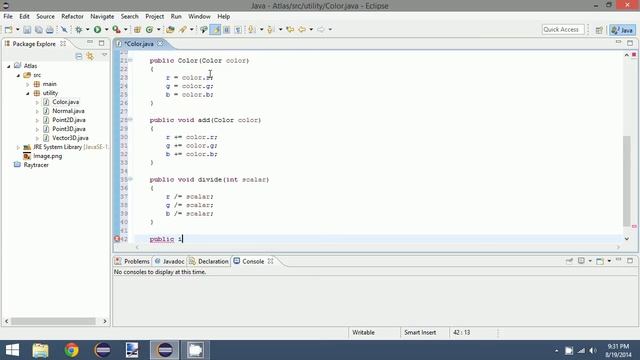Open the File menu
The image size is (640, 360).
click(x=8, y=16)
